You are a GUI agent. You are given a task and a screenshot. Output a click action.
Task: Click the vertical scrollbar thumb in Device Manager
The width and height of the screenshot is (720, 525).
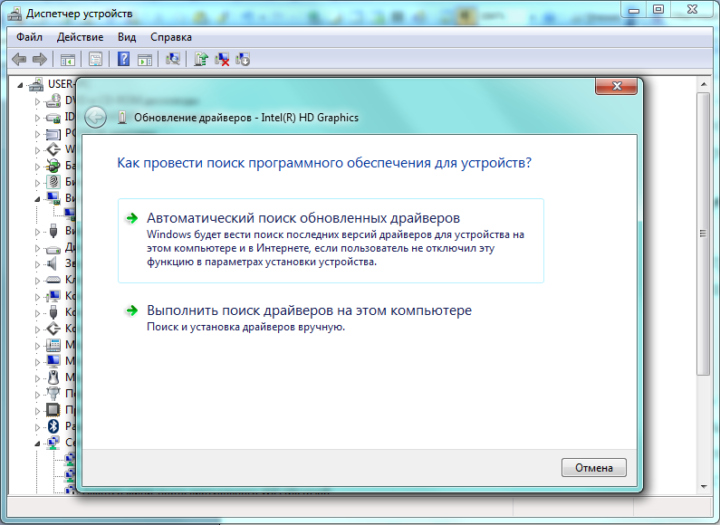[x=703, y=234]
